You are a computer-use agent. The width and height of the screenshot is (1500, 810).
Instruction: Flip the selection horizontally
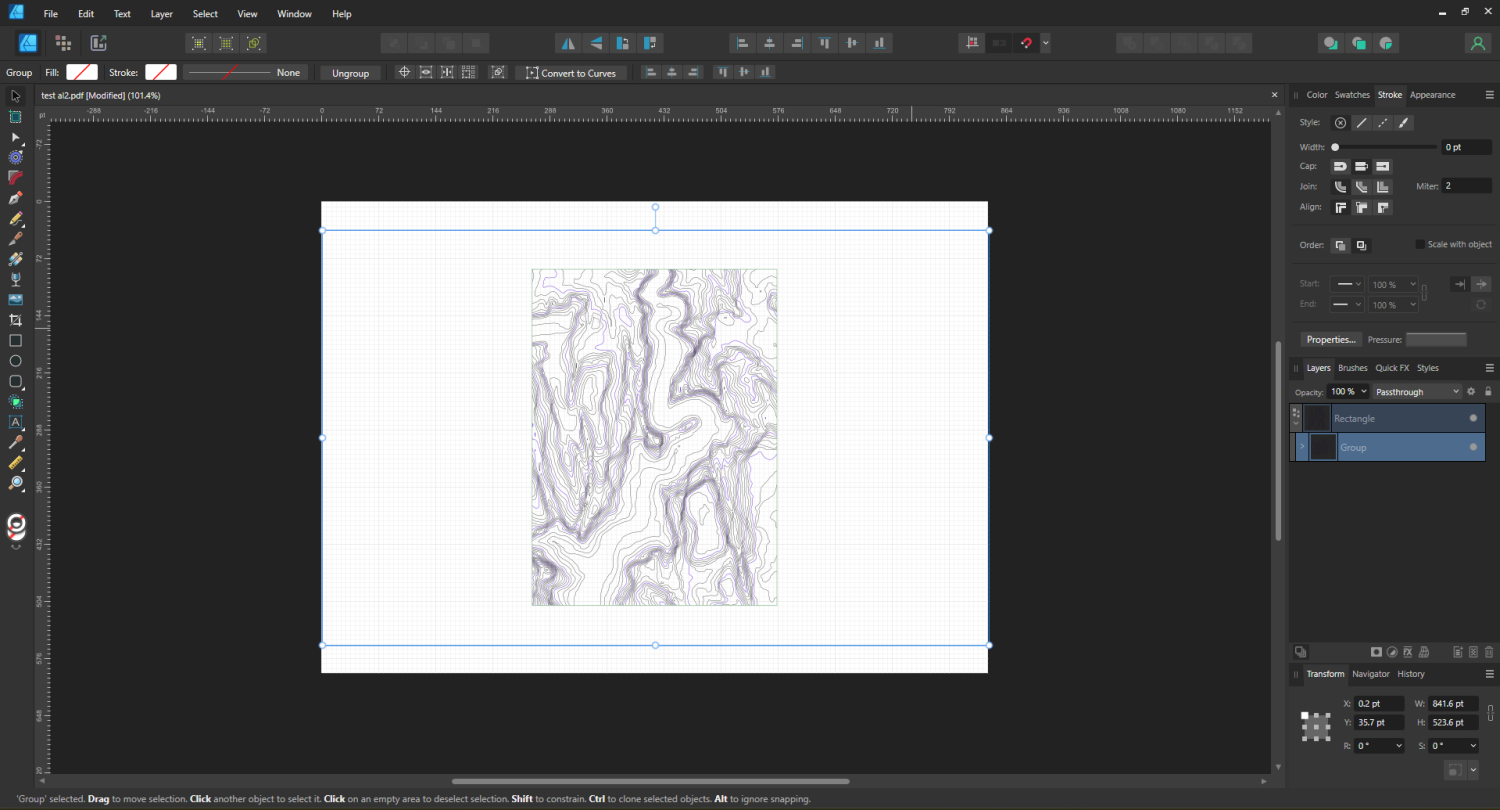tap(567, 42)
